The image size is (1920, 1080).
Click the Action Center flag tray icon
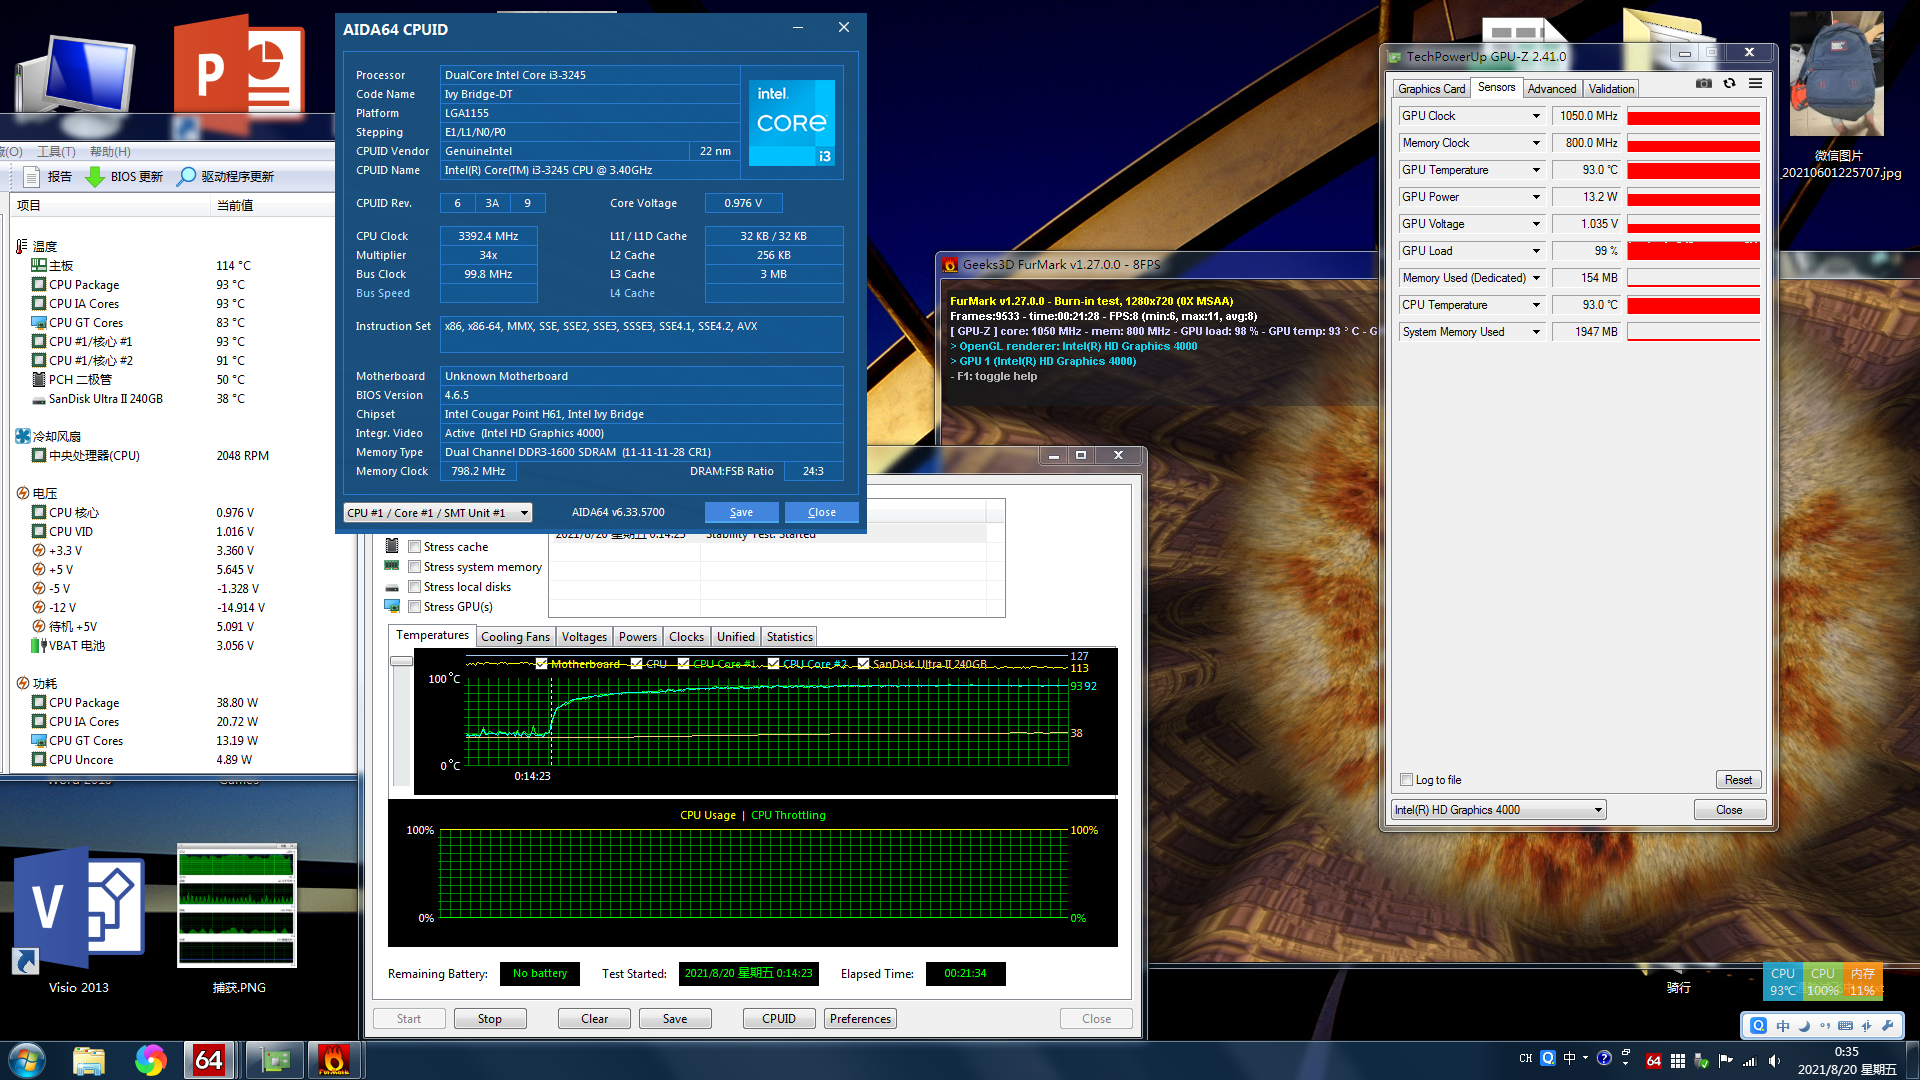point(1726,1060)
